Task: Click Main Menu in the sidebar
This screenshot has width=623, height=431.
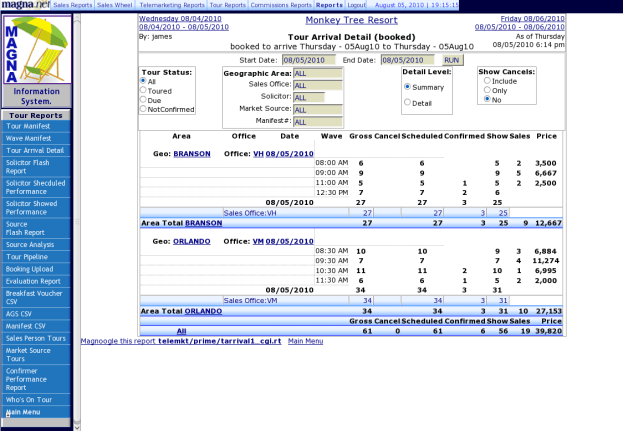Action: (x=36, y=412)
